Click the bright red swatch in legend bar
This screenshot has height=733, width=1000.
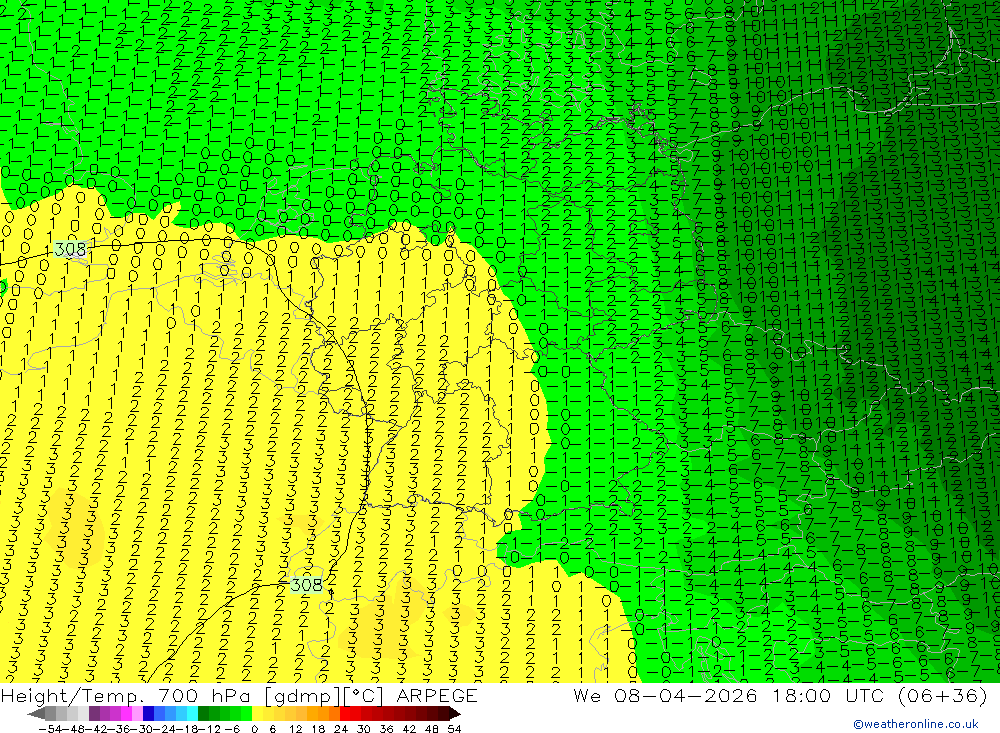click(x=345, y=714)
